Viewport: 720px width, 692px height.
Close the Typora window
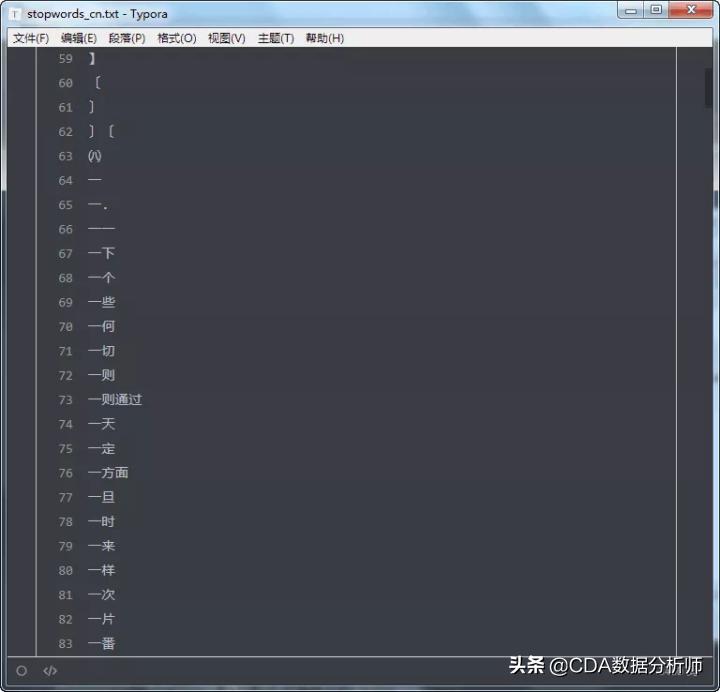pyautogui.click(x=691, y=10)
